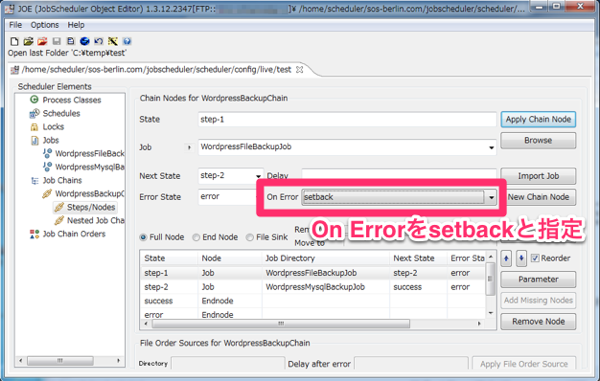
Task: Select the Full Node radio button
Action: coord(143,238)
